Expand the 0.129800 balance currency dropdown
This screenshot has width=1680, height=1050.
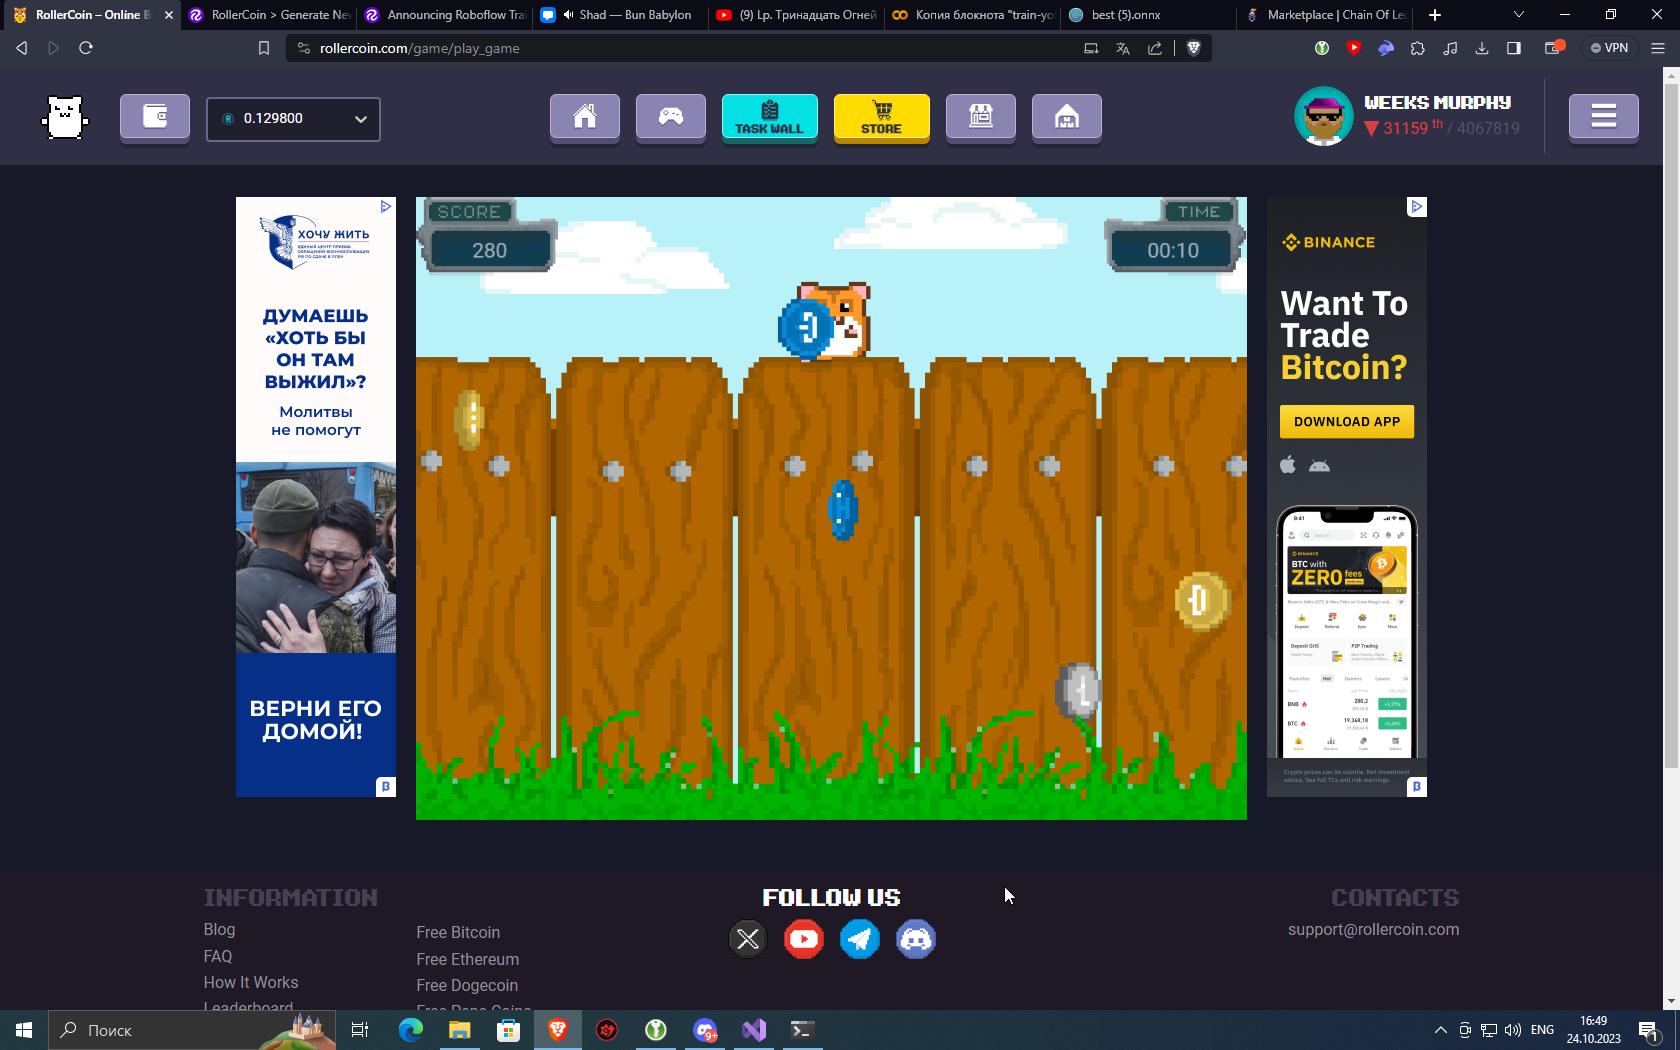point(293,119)
